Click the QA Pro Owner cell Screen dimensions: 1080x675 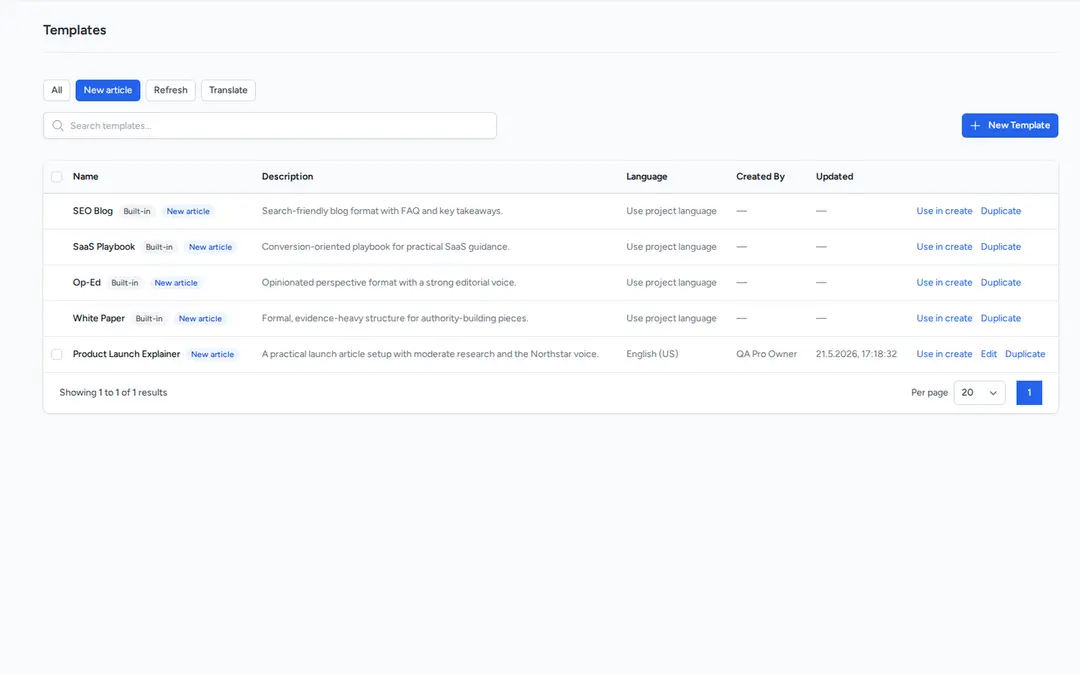coord(767,354)
